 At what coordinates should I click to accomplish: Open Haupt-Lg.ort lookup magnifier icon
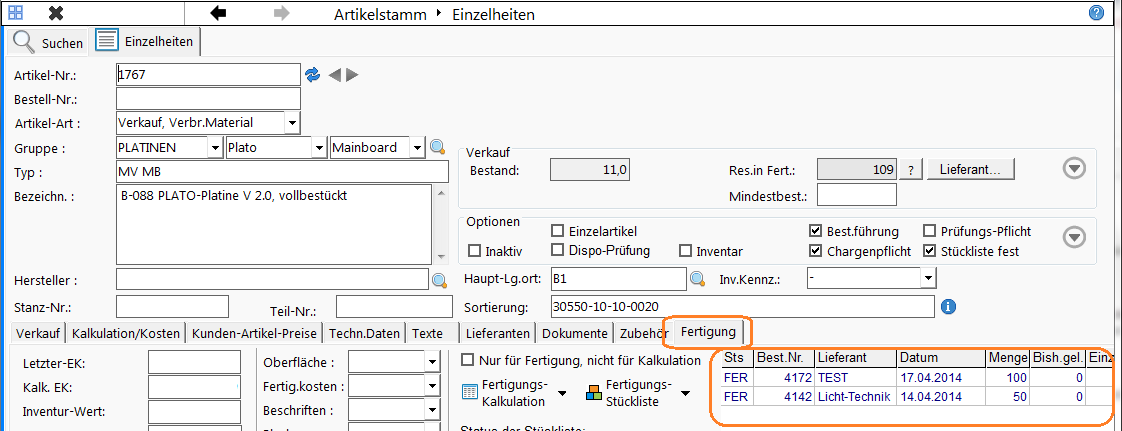(x=697, y=278)
